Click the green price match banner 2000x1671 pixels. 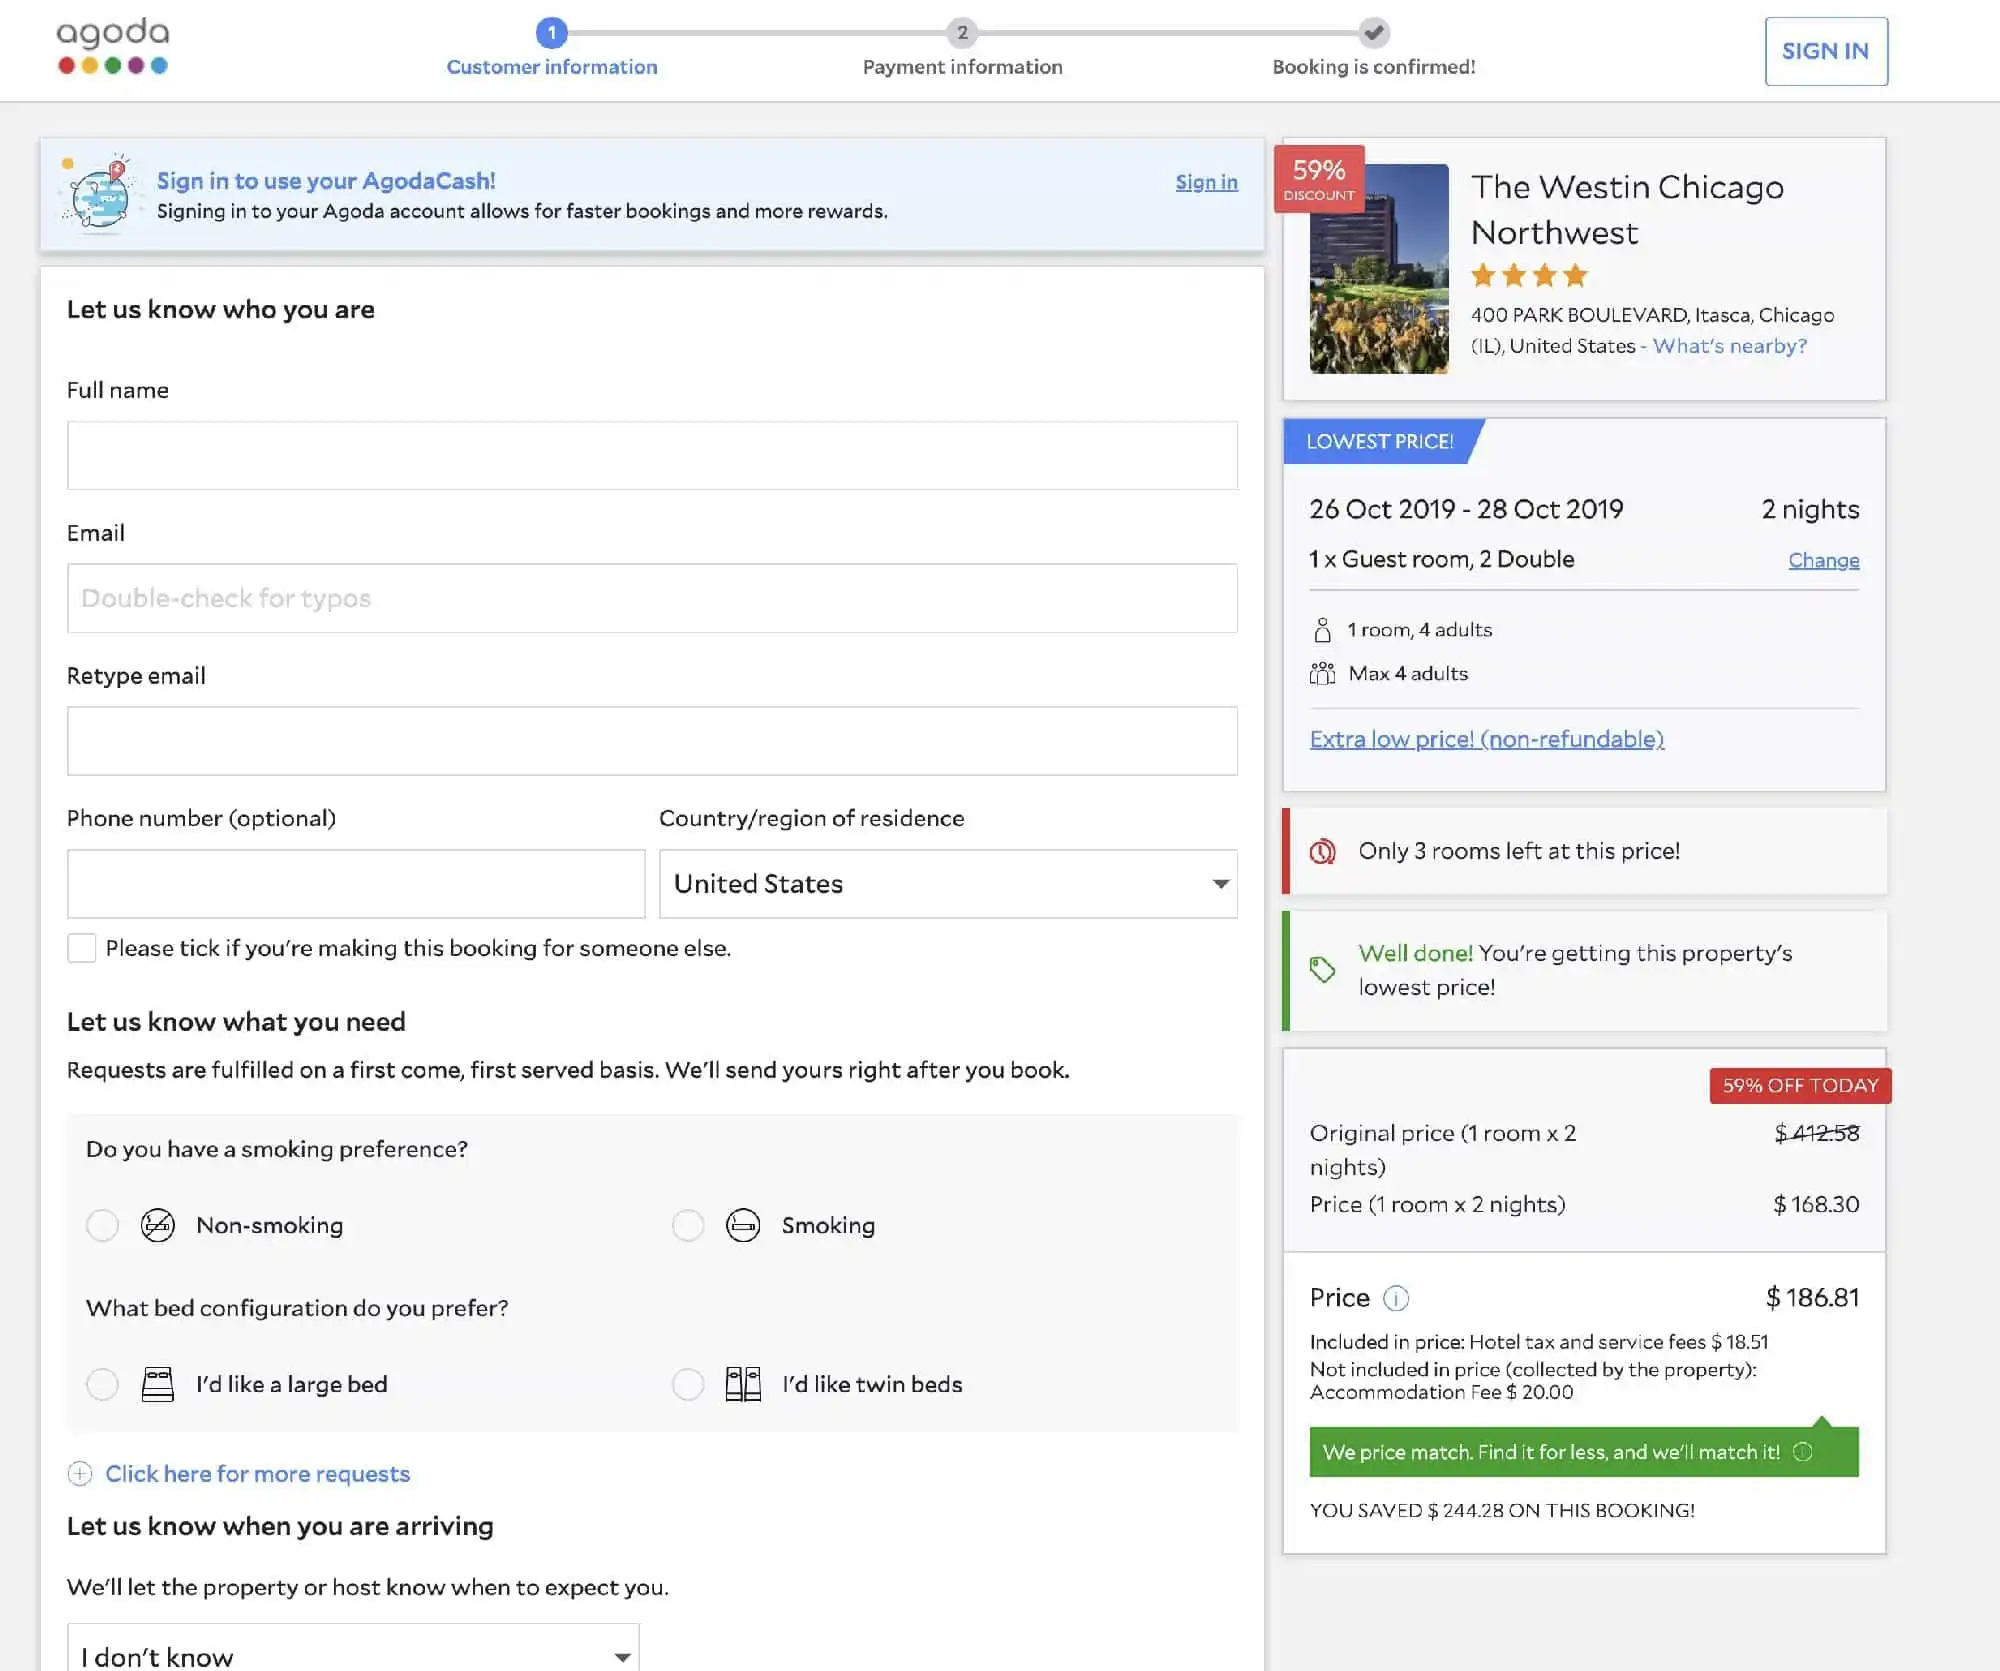click(x=1584, y=1451)
